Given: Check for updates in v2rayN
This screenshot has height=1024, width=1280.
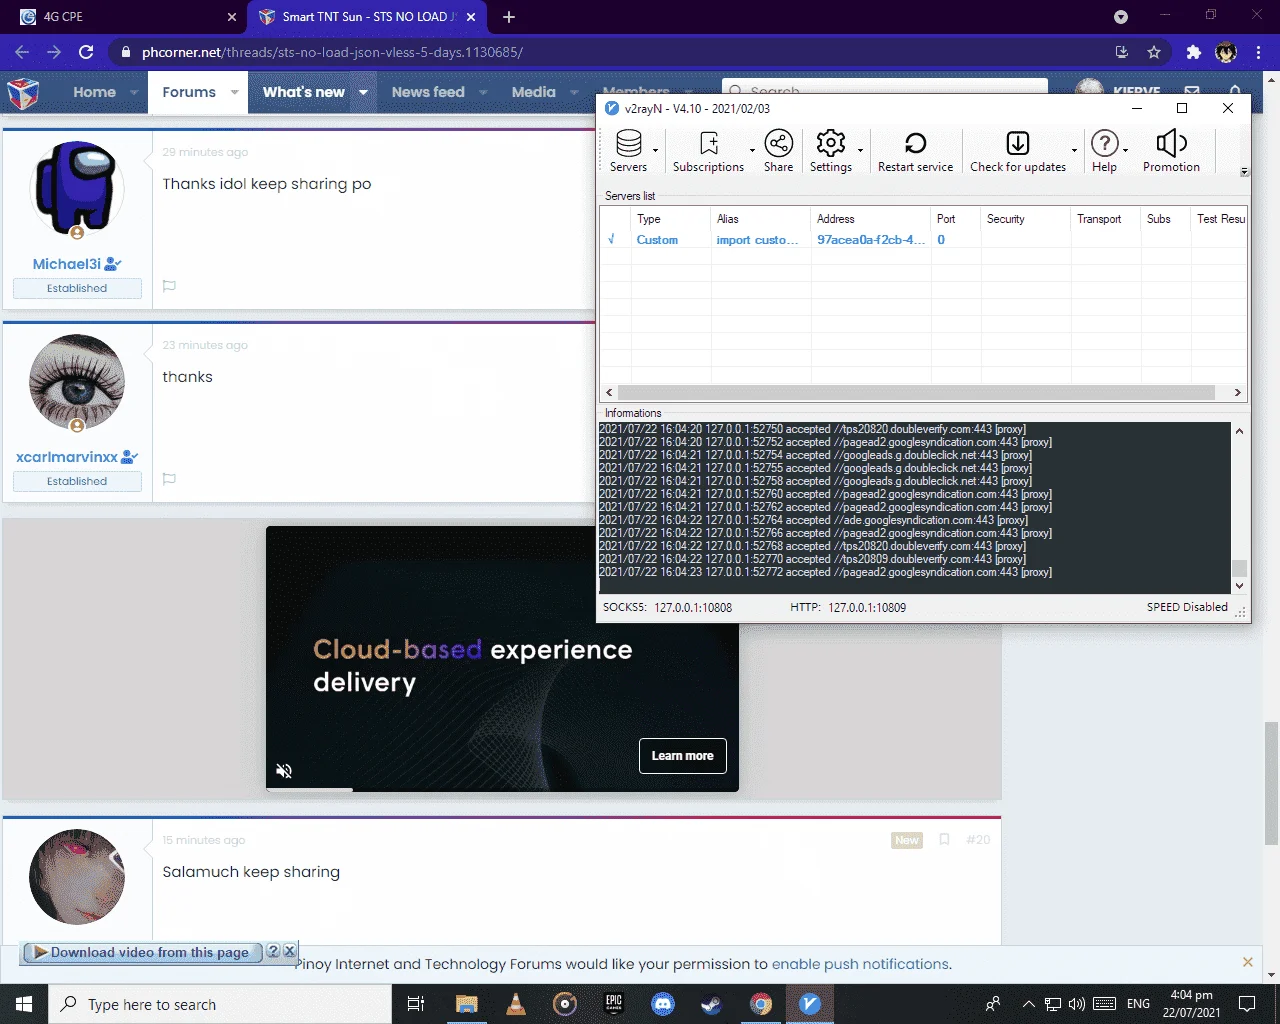Looking at the screenshot, I should tap(1018, 152).
